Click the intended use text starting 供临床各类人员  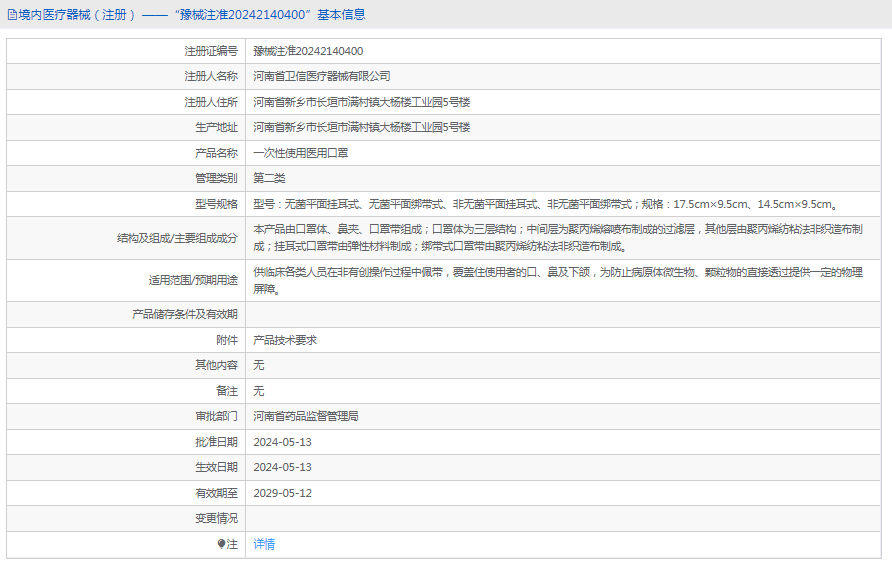(558, 280)
